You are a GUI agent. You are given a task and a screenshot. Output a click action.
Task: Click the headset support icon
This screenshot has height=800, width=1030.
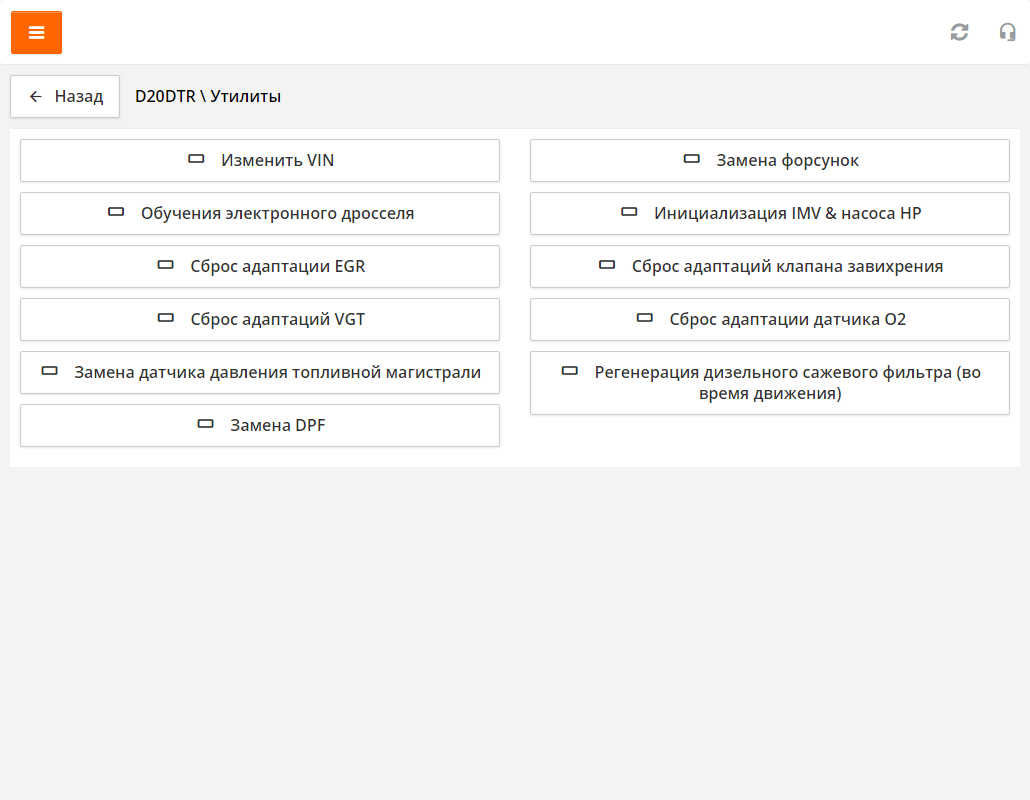(1007, 32)
